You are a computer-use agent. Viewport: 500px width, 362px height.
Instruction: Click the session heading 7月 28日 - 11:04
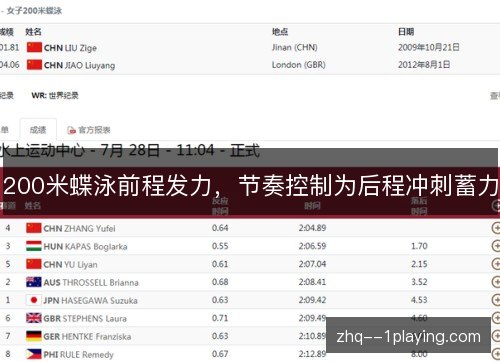coord(157,151)
